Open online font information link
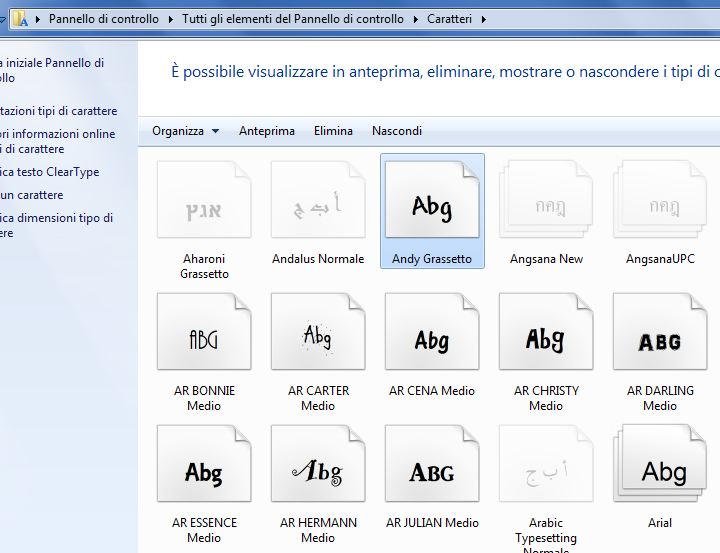This screenshot has width=720, height=553. (x=57, y=141)
